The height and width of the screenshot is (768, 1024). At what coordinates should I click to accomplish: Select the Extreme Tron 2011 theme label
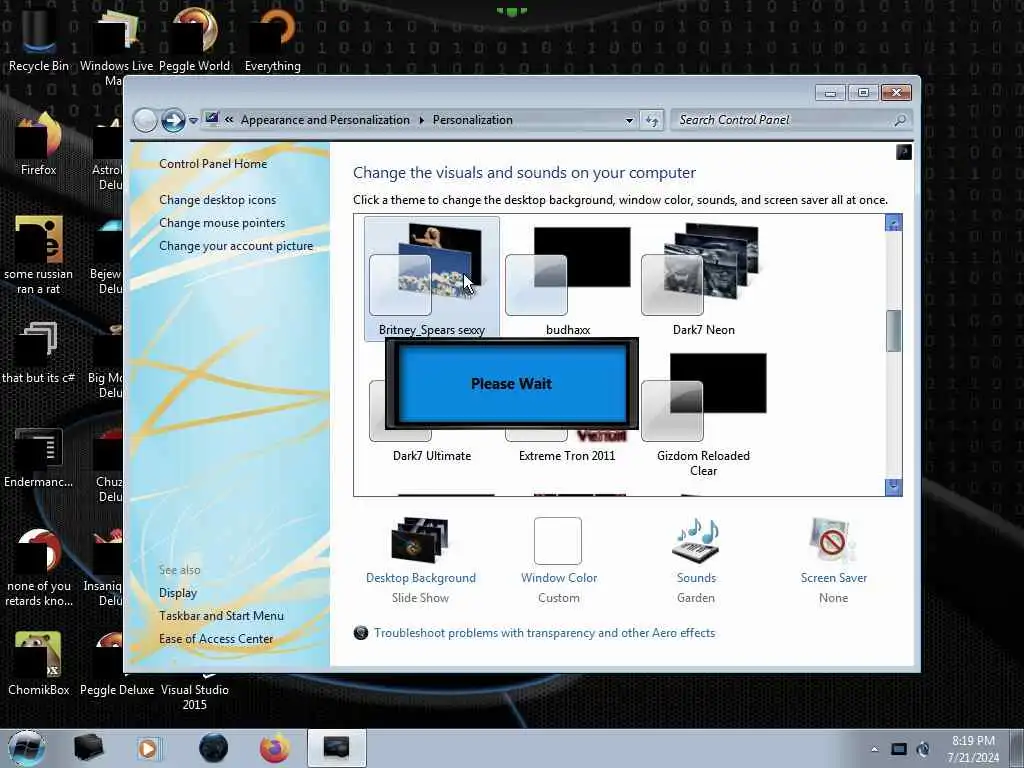click(567, 456)
